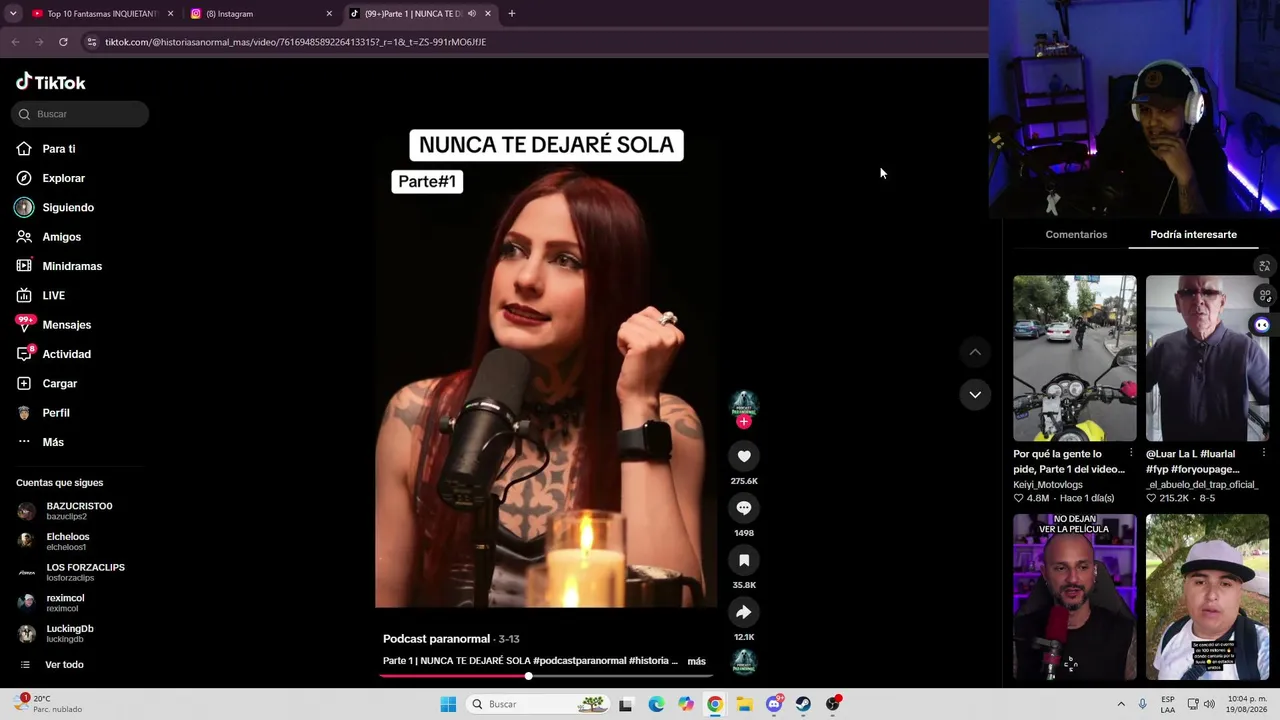The height and width of the screenshot is (720, 1280).
Task: Share the video with the arrow icon
Action: point(744,612)
